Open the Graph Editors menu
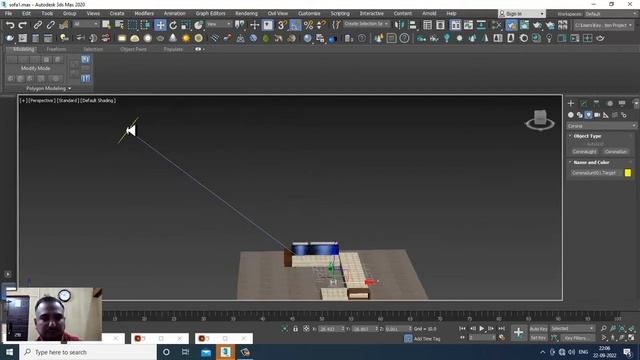The width and height of the screenshot is (640, 360). (x=210, y=13)
